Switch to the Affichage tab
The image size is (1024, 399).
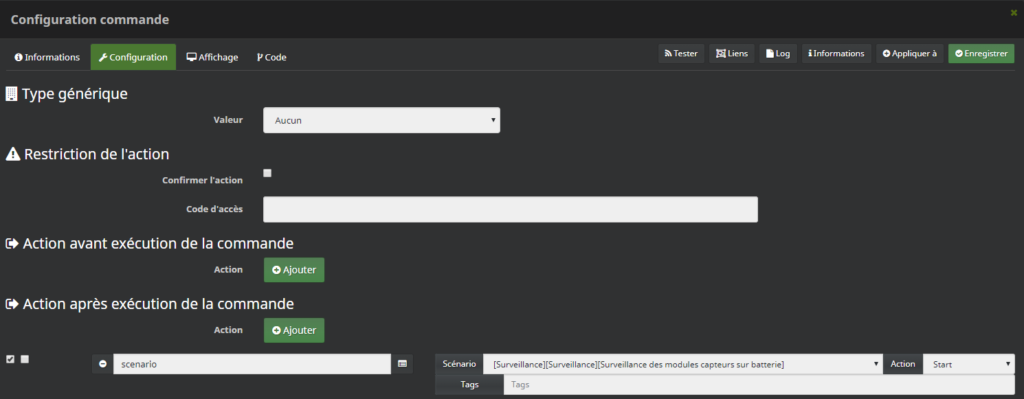tap(212, 57)
